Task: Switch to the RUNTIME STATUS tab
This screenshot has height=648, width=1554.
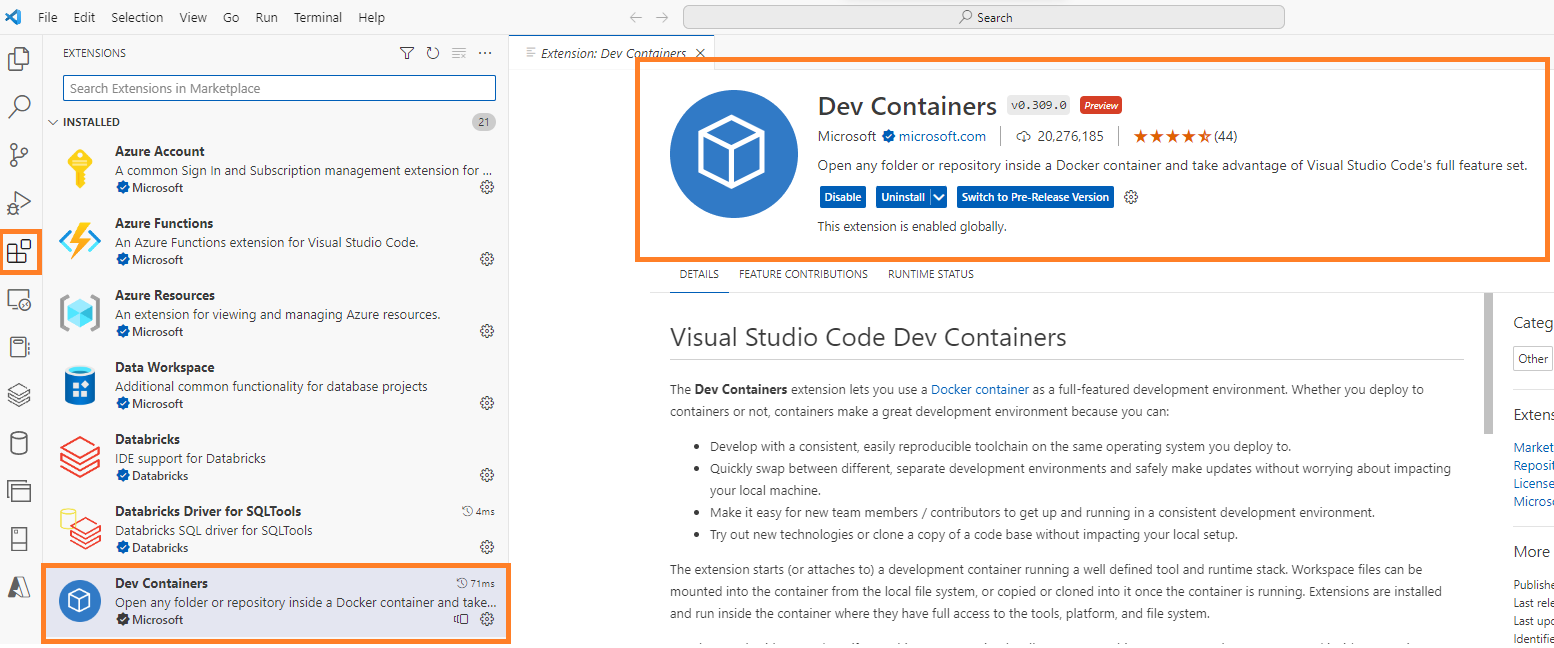Action: [930, 274]
